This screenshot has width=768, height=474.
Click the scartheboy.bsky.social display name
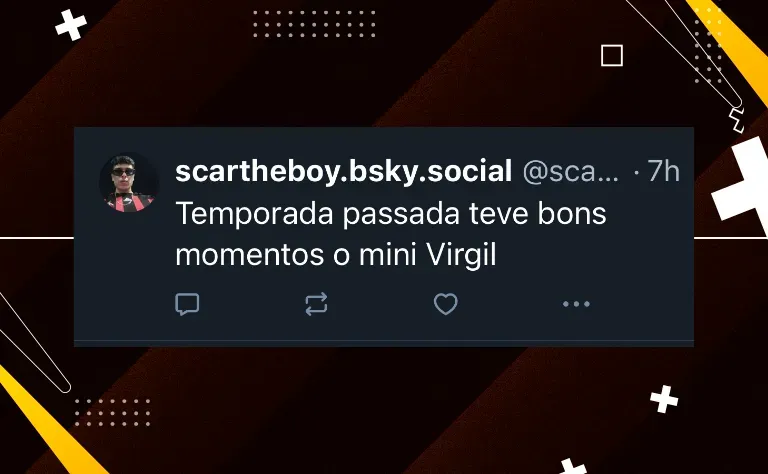[x=344, y=171]
